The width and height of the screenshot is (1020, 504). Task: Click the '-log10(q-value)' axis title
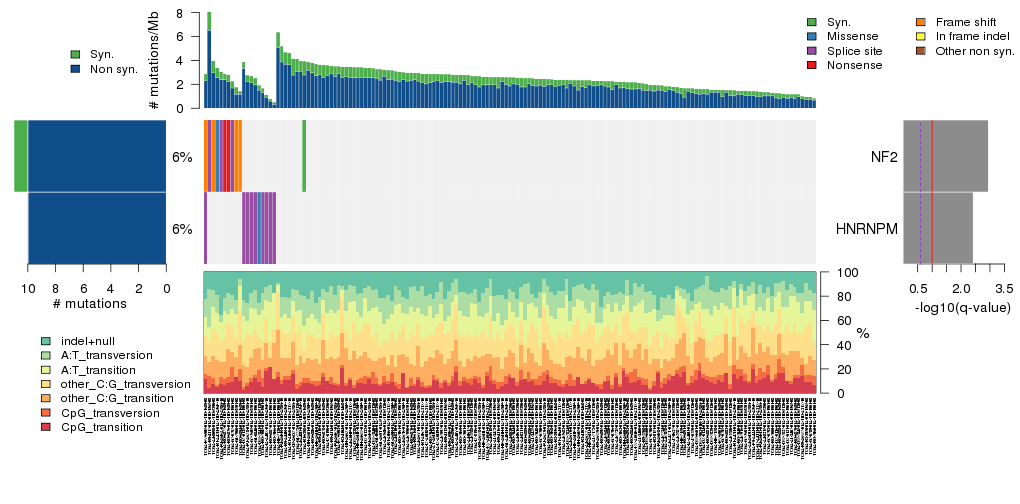pos(961,308)
